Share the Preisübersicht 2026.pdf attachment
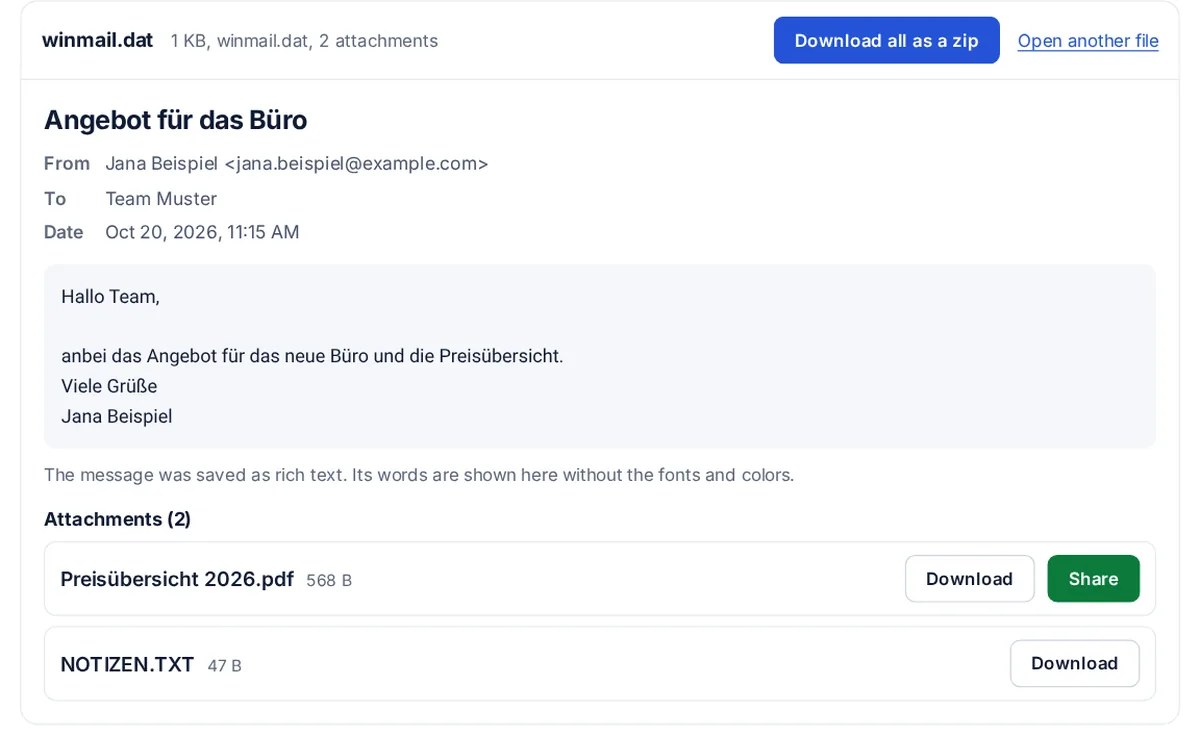This screenshot has height=736, width=1200. (x=1093, y=579)
